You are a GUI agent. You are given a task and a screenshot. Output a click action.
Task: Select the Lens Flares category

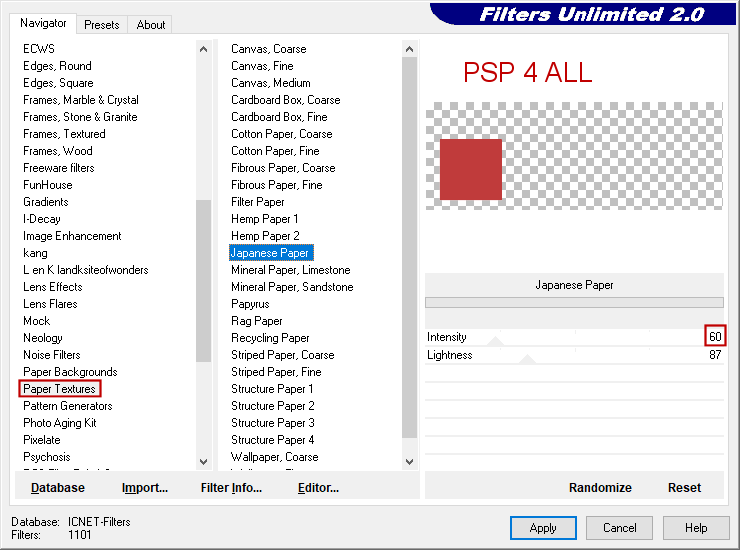50,304
